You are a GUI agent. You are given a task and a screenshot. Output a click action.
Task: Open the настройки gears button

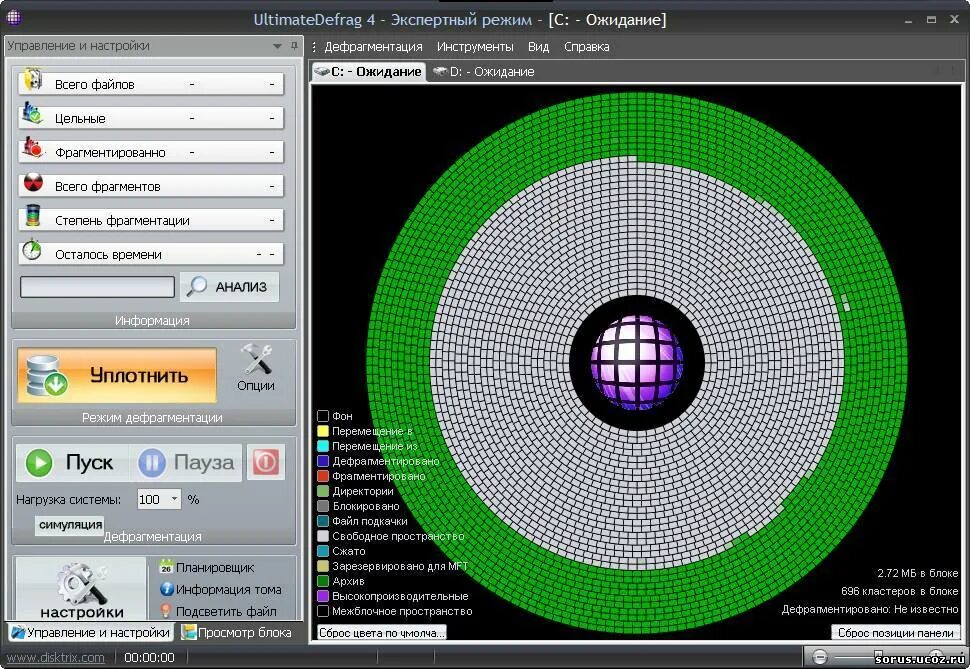tap(81, 589)
